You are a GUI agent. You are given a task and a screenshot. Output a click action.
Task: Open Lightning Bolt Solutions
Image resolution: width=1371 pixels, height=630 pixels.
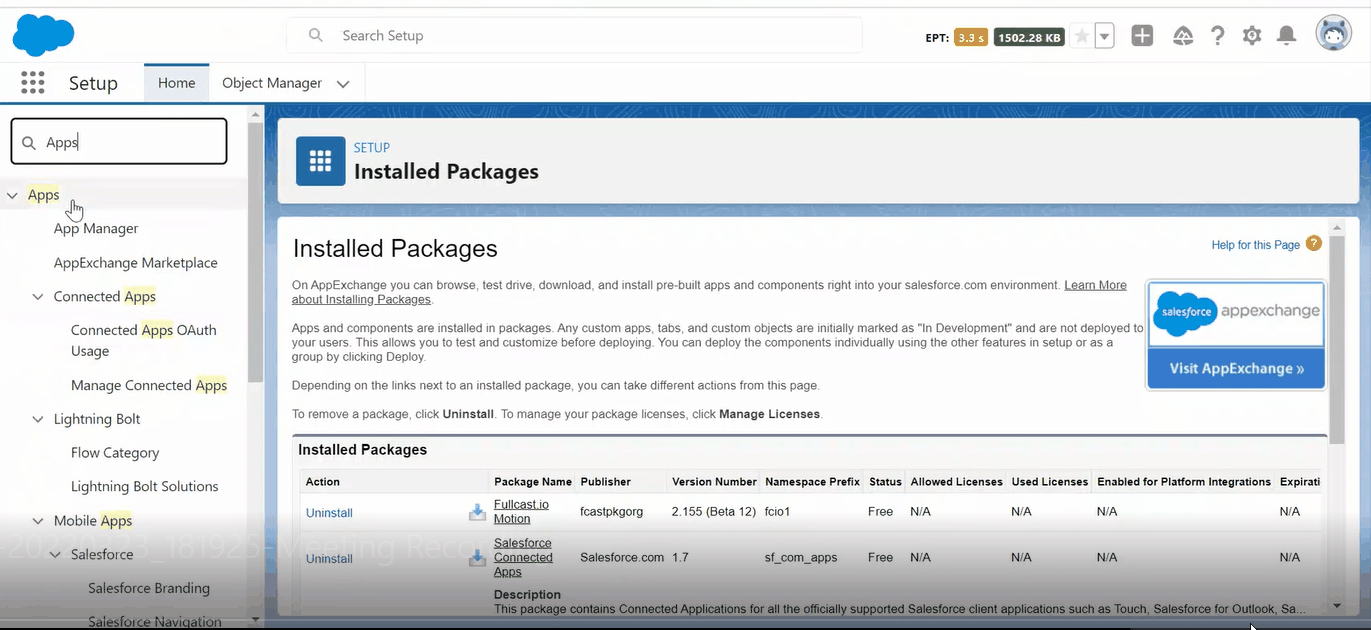pos(145,487)
